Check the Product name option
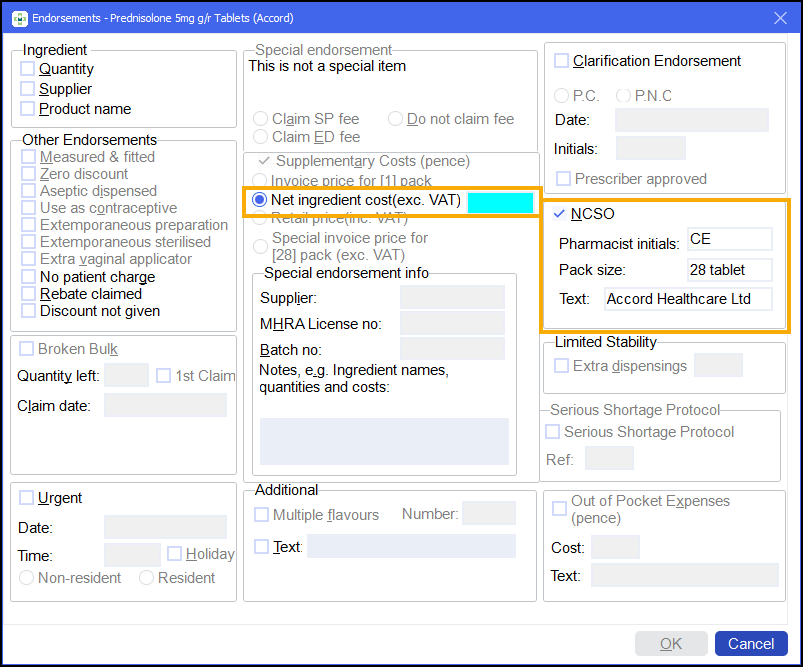This screenshot has width=803, height=667. (x=28, y=109)
